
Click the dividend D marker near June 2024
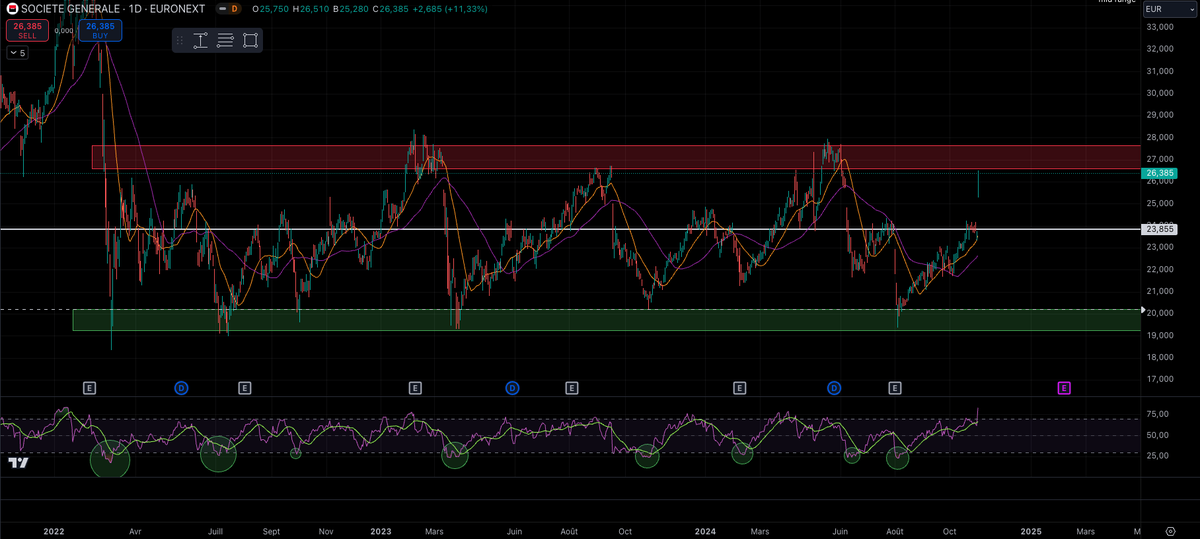pyautogui.click(x=833, y=387)
